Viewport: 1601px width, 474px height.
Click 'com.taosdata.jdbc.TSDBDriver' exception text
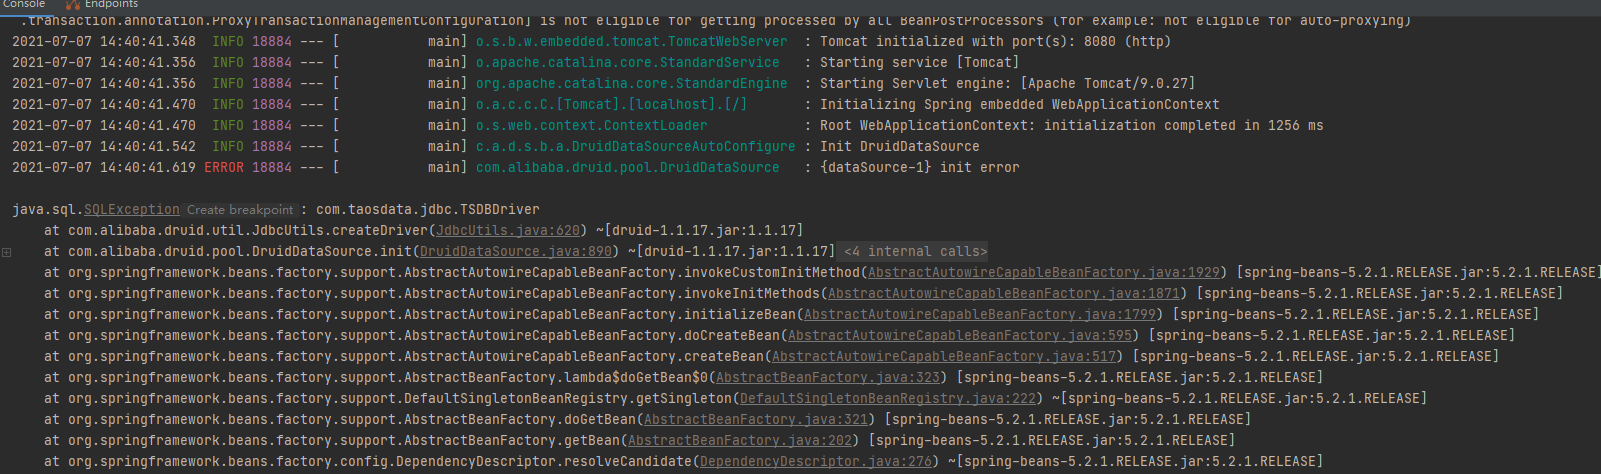pyautogui.click(x=428, y=210)
